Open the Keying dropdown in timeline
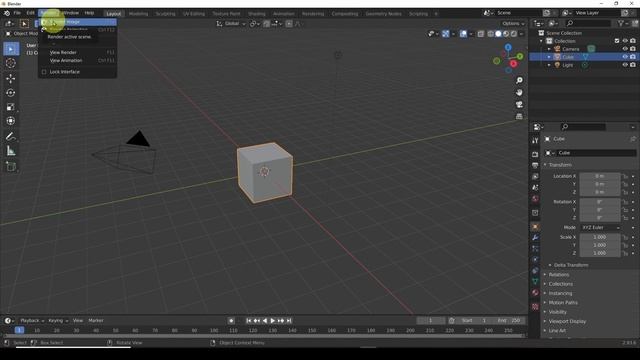The image size is (640, 360). 58,321
